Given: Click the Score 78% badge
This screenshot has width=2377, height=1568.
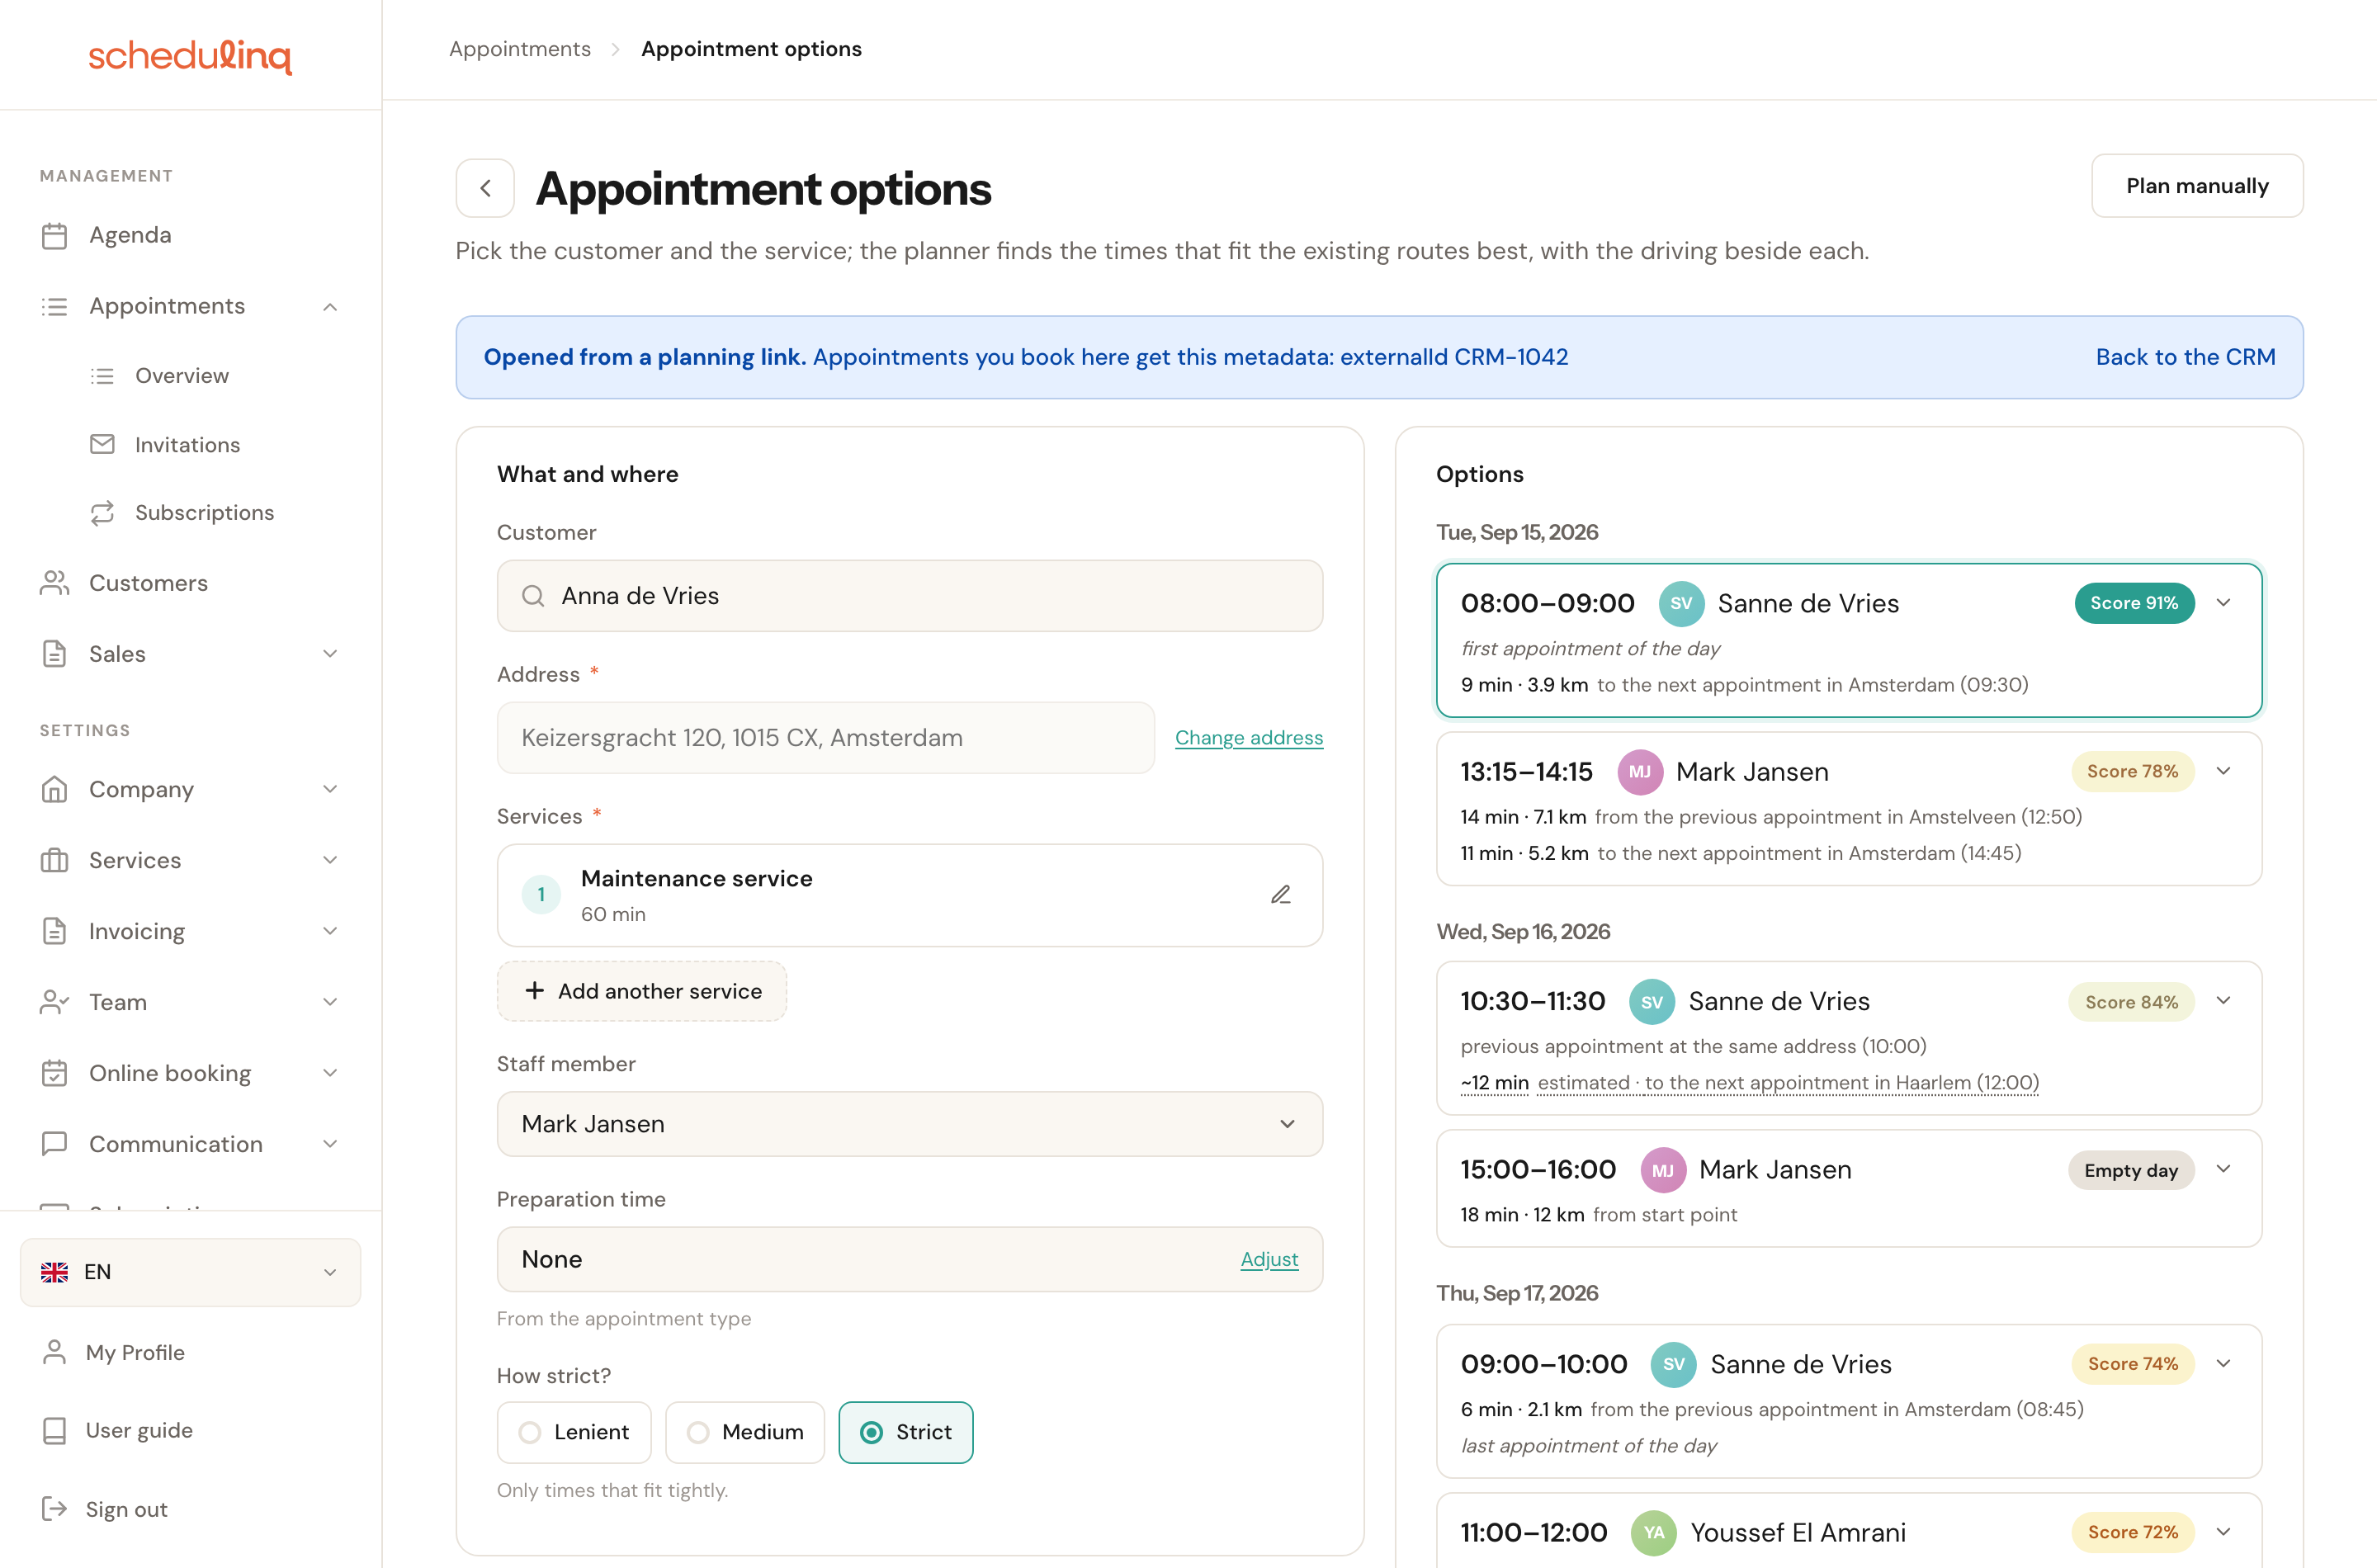Looking at the screenshot, I should click(2132, 771).
